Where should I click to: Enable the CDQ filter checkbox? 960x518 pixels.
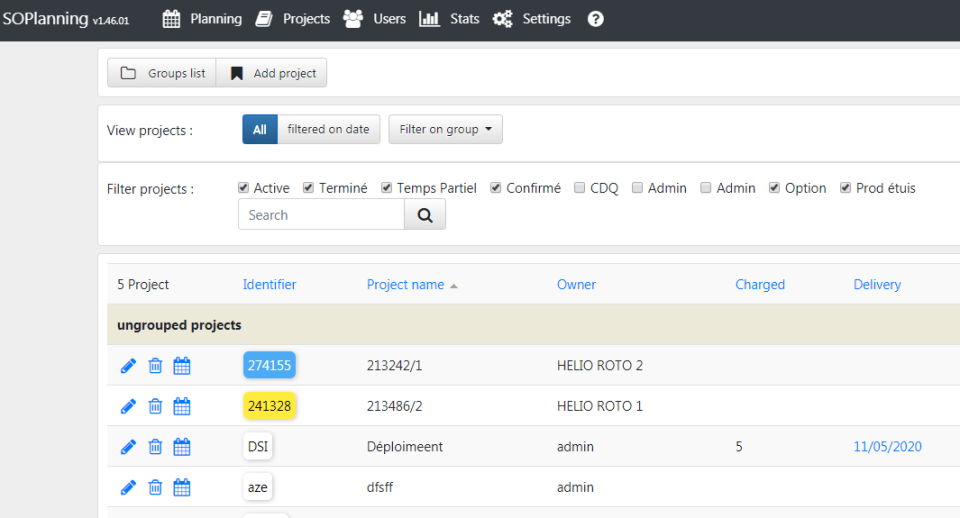point(580,188)
